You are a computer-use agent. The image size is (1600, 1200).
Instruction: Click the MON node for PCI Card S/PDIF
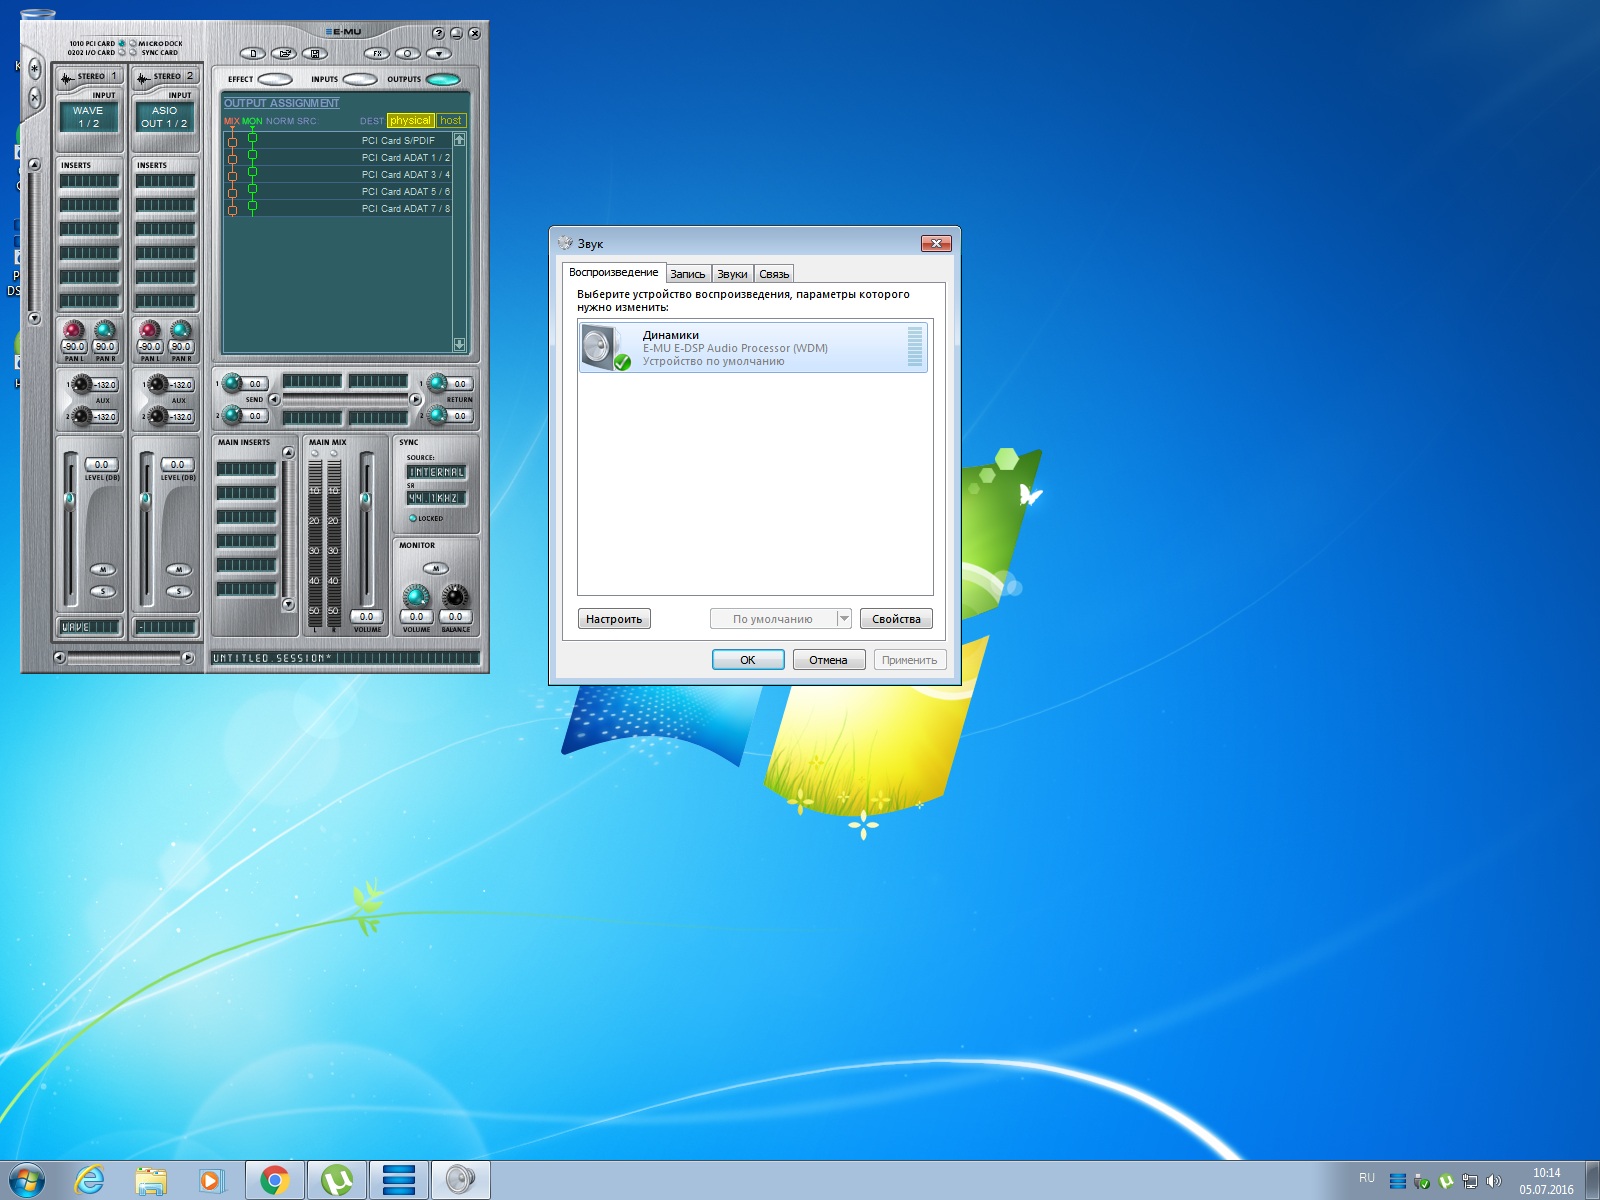click(x=252, y=138)
